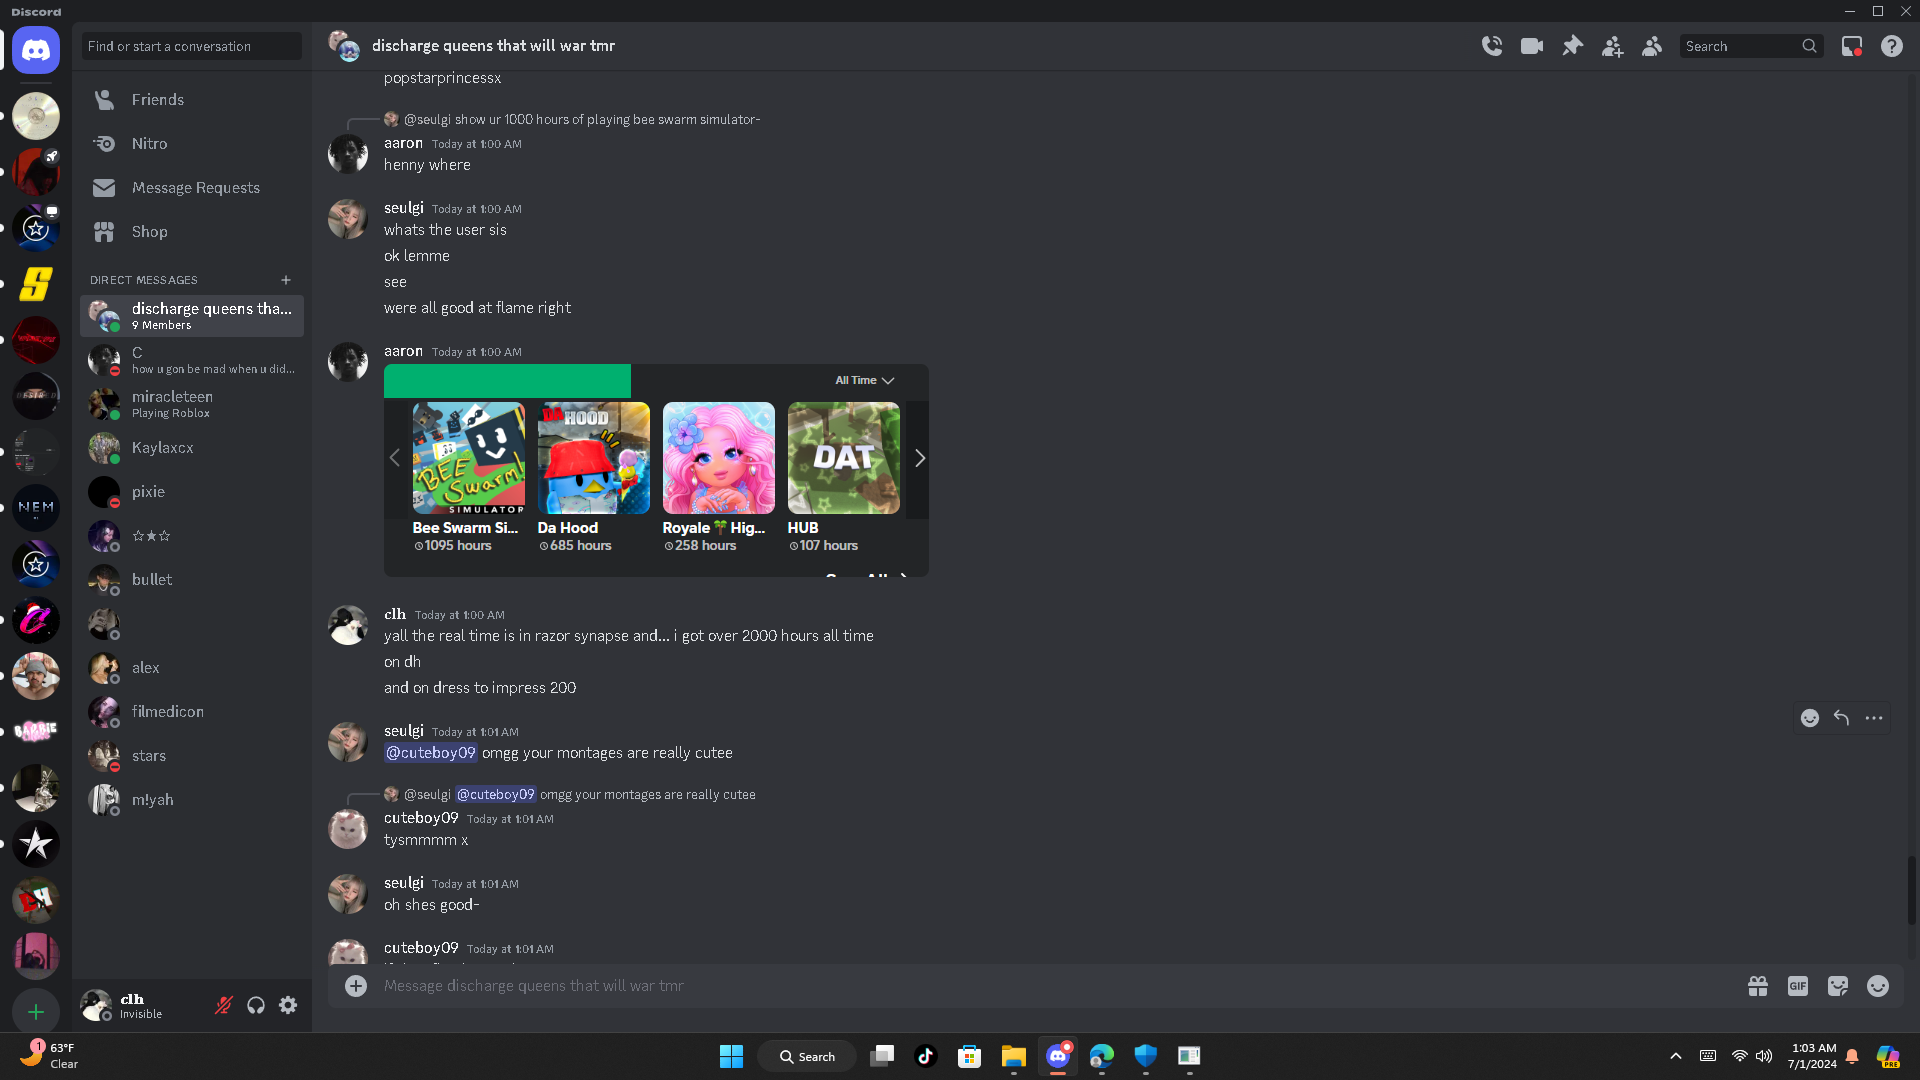Open Discord home direct messages button
This screenshot has width=1920, height=1080.
coord(36,50)
